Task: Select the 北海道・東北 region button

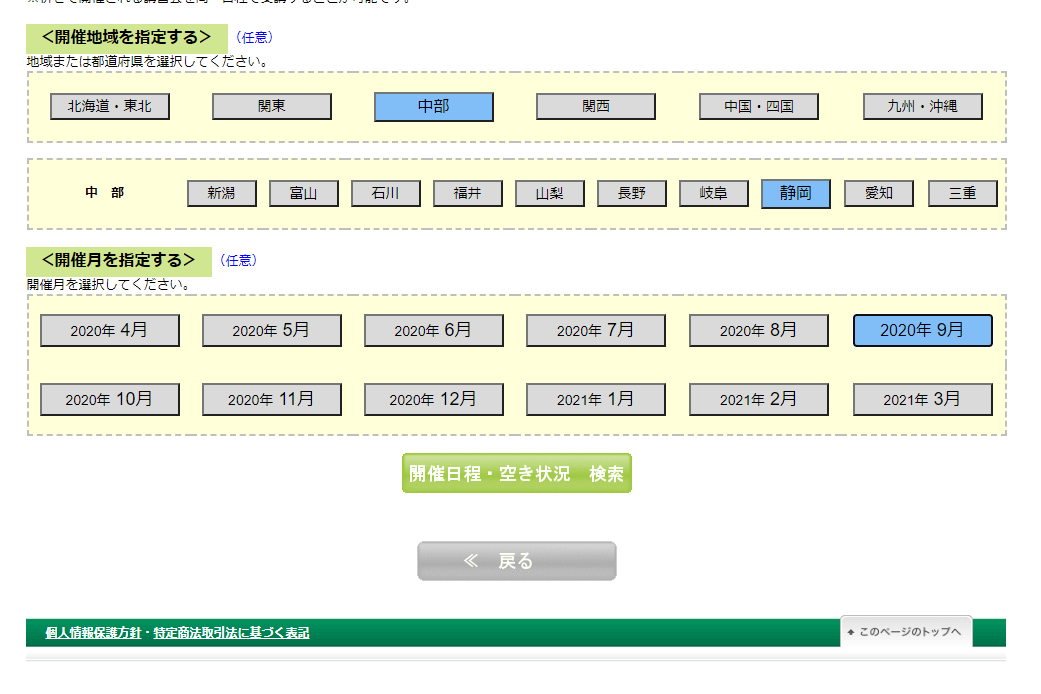Action: coord(110,106)
